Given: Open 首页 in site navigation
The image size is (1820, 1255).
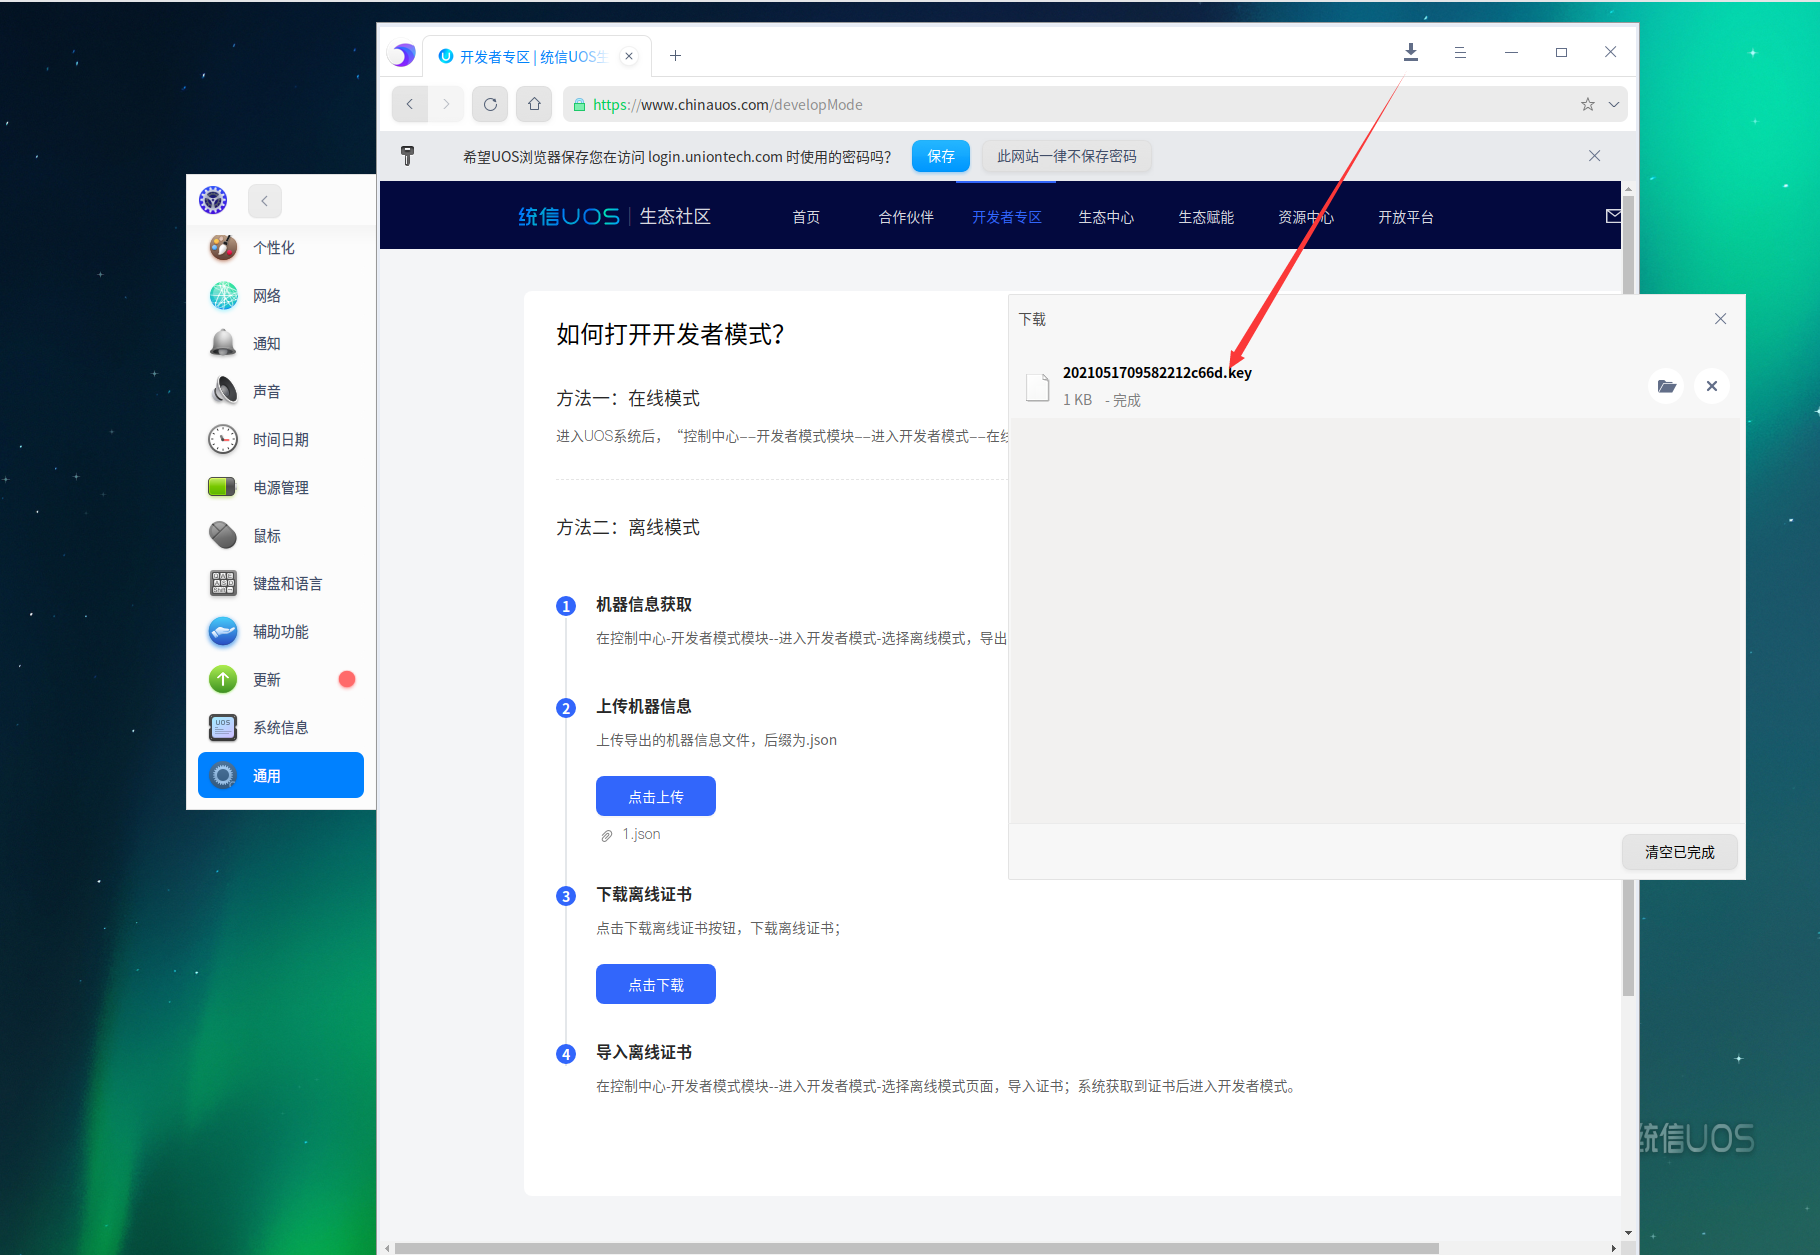Looking at the screenshot, I should (x=806, y=217).
